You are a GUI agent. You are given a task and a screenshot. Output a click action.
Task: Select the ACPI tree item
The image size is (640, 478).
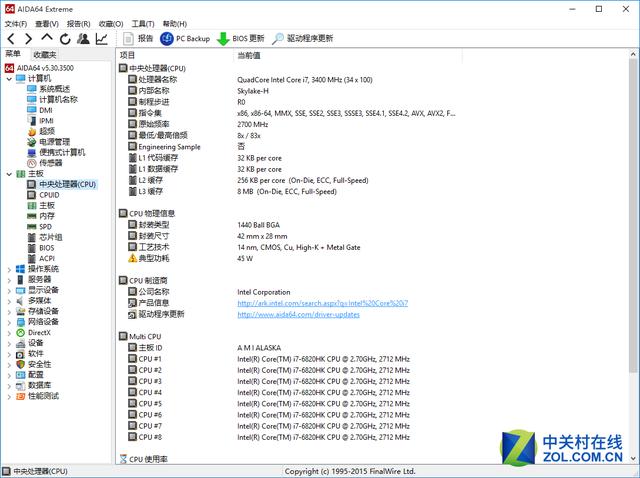(x=41, y=258)
